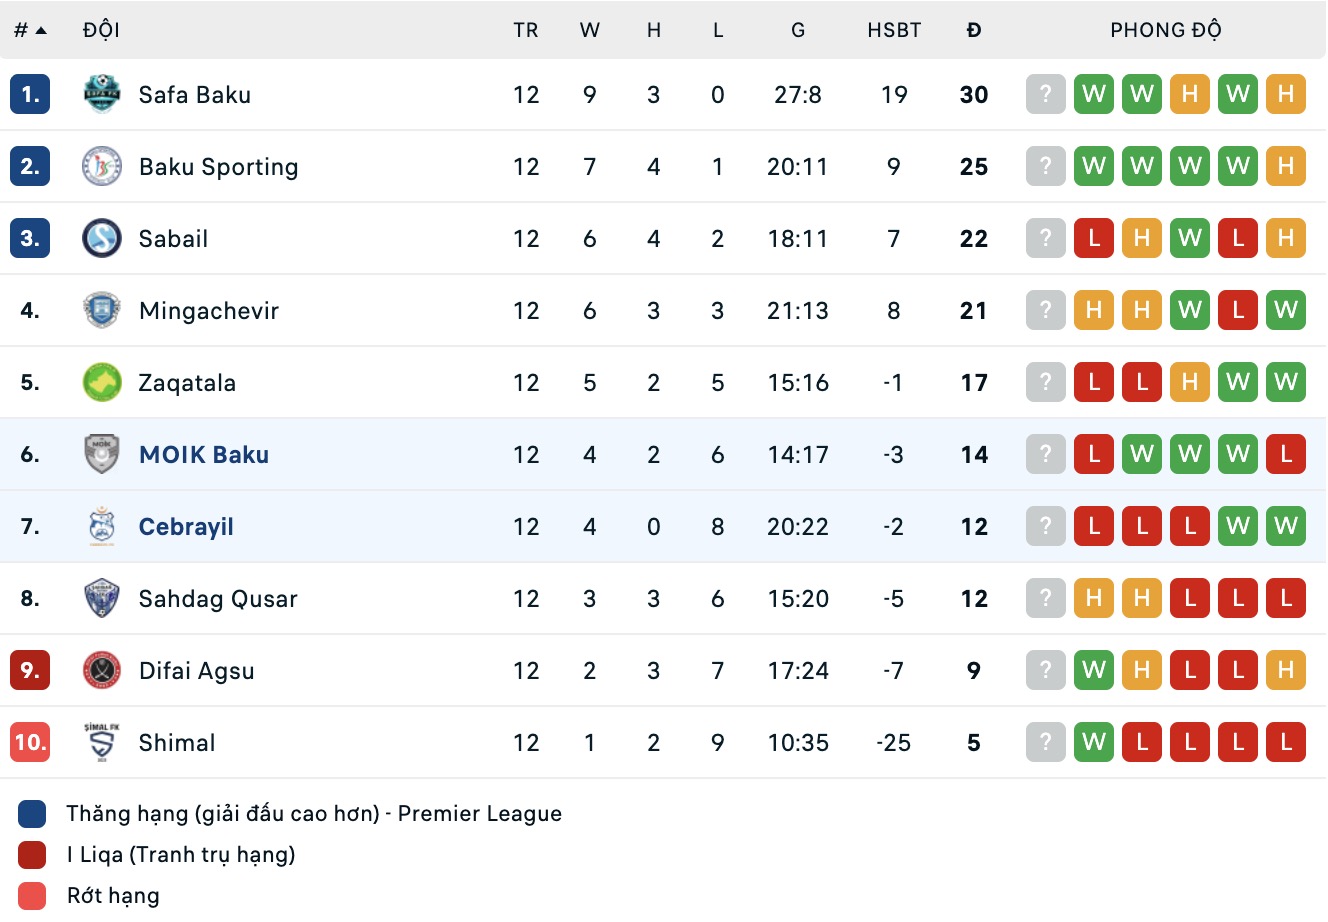Sort standings by the Đ points header
This screenshot has height=922, width=1328.
(973, 30)
